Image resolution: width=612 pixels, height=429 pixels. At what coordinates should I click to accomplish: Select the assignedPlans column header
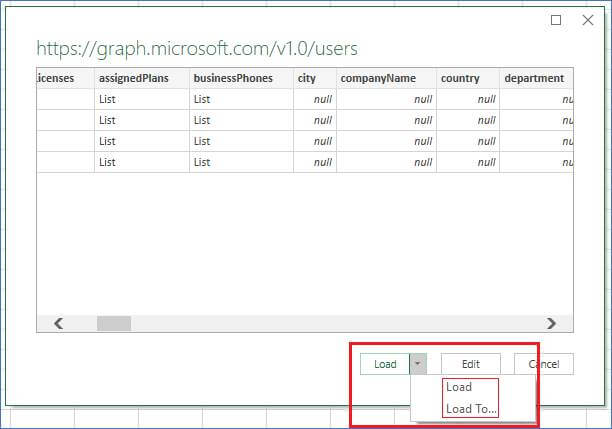click(142, 78)
